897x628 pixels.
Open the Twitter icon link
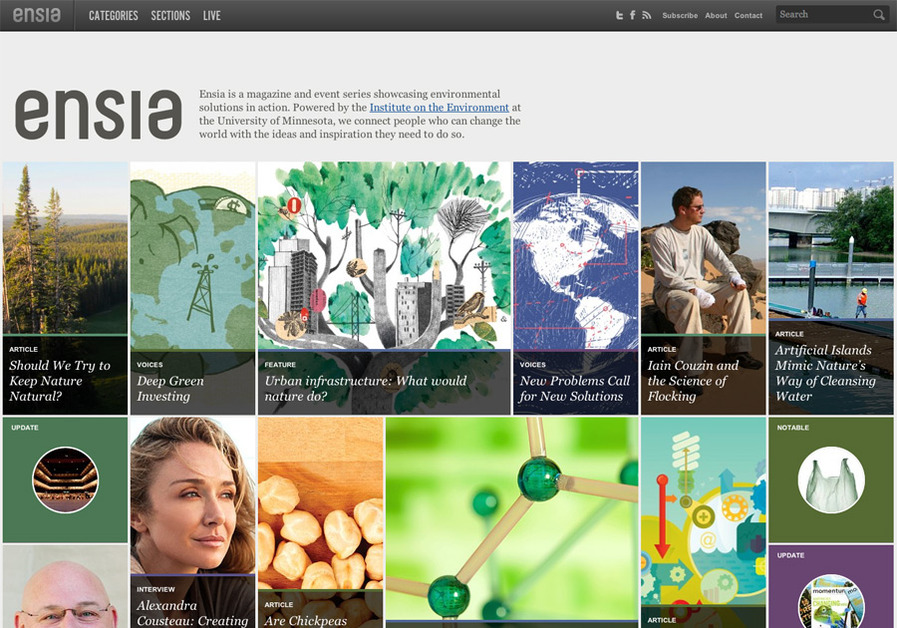coord(619,15)
